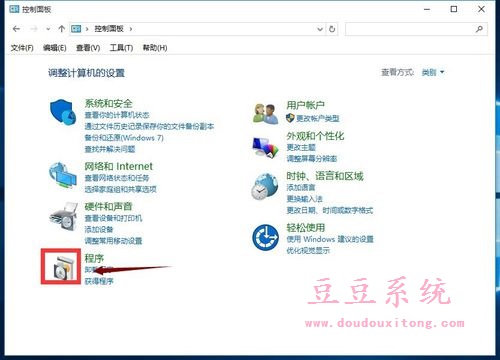500x360 pixels.
Task: Open the Ease of Access blue circle icon
Action: point(265,237)
